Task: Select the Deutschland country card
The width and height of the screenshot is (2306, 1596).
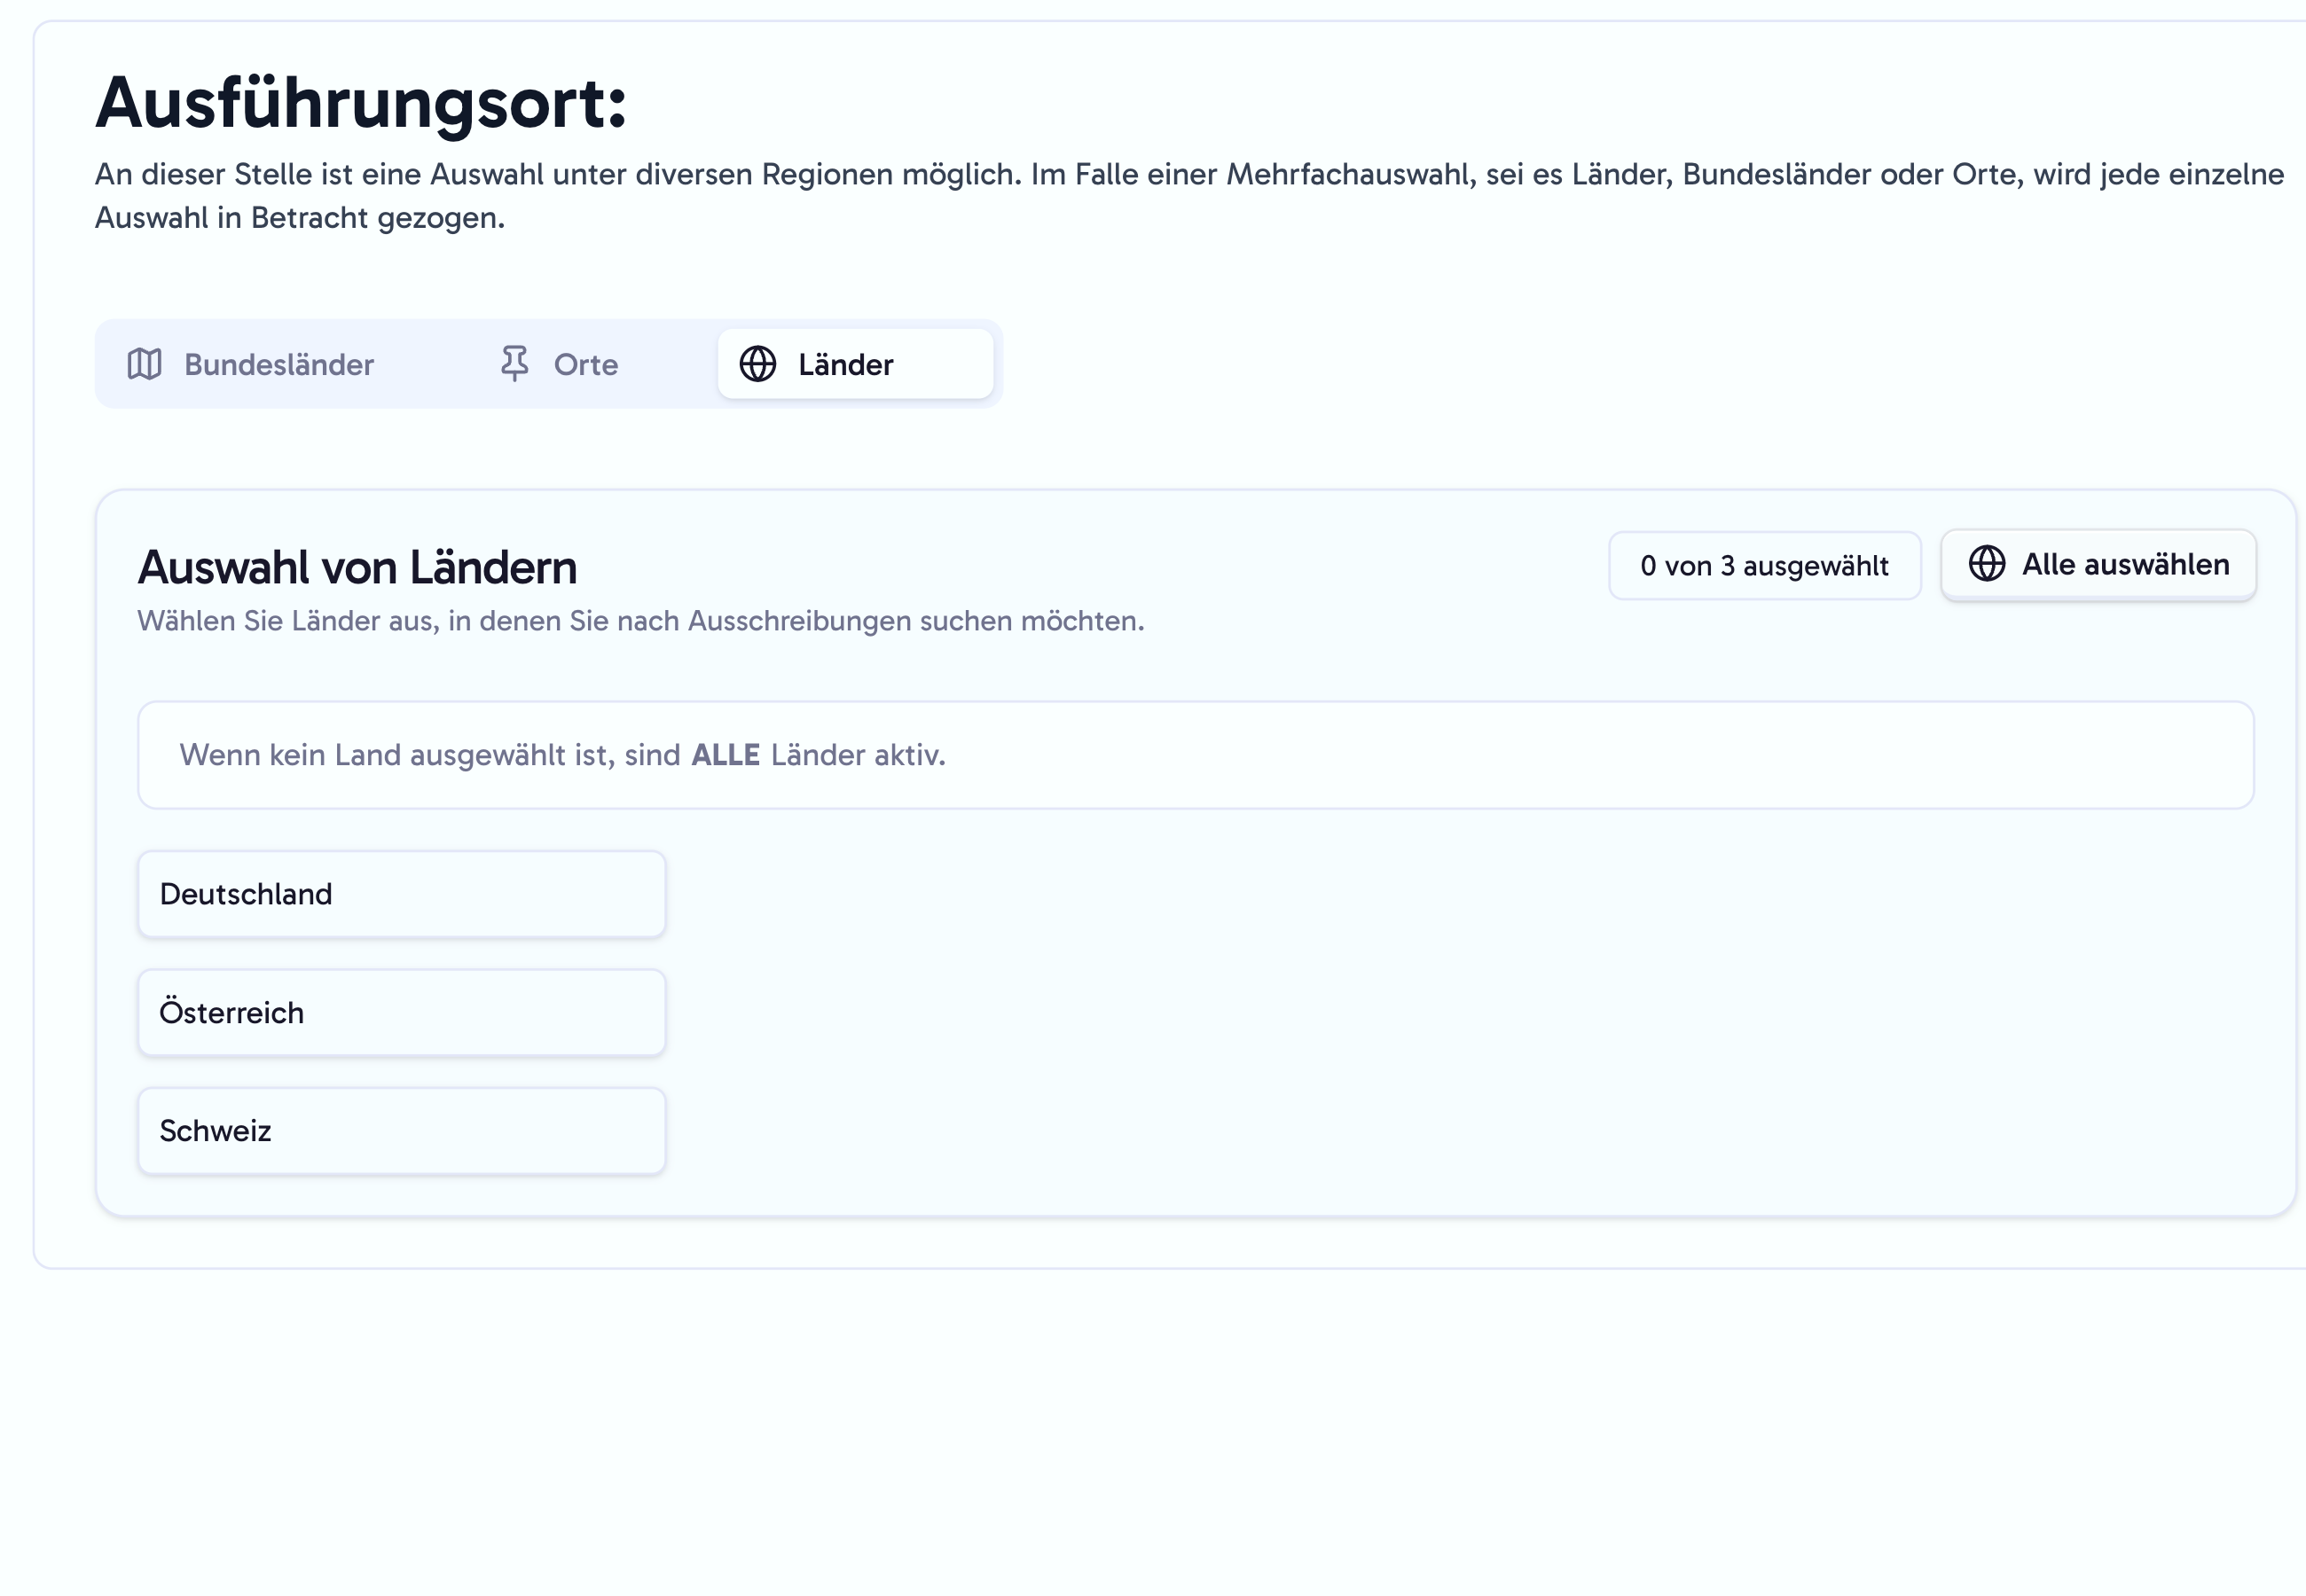Action: 401,893
